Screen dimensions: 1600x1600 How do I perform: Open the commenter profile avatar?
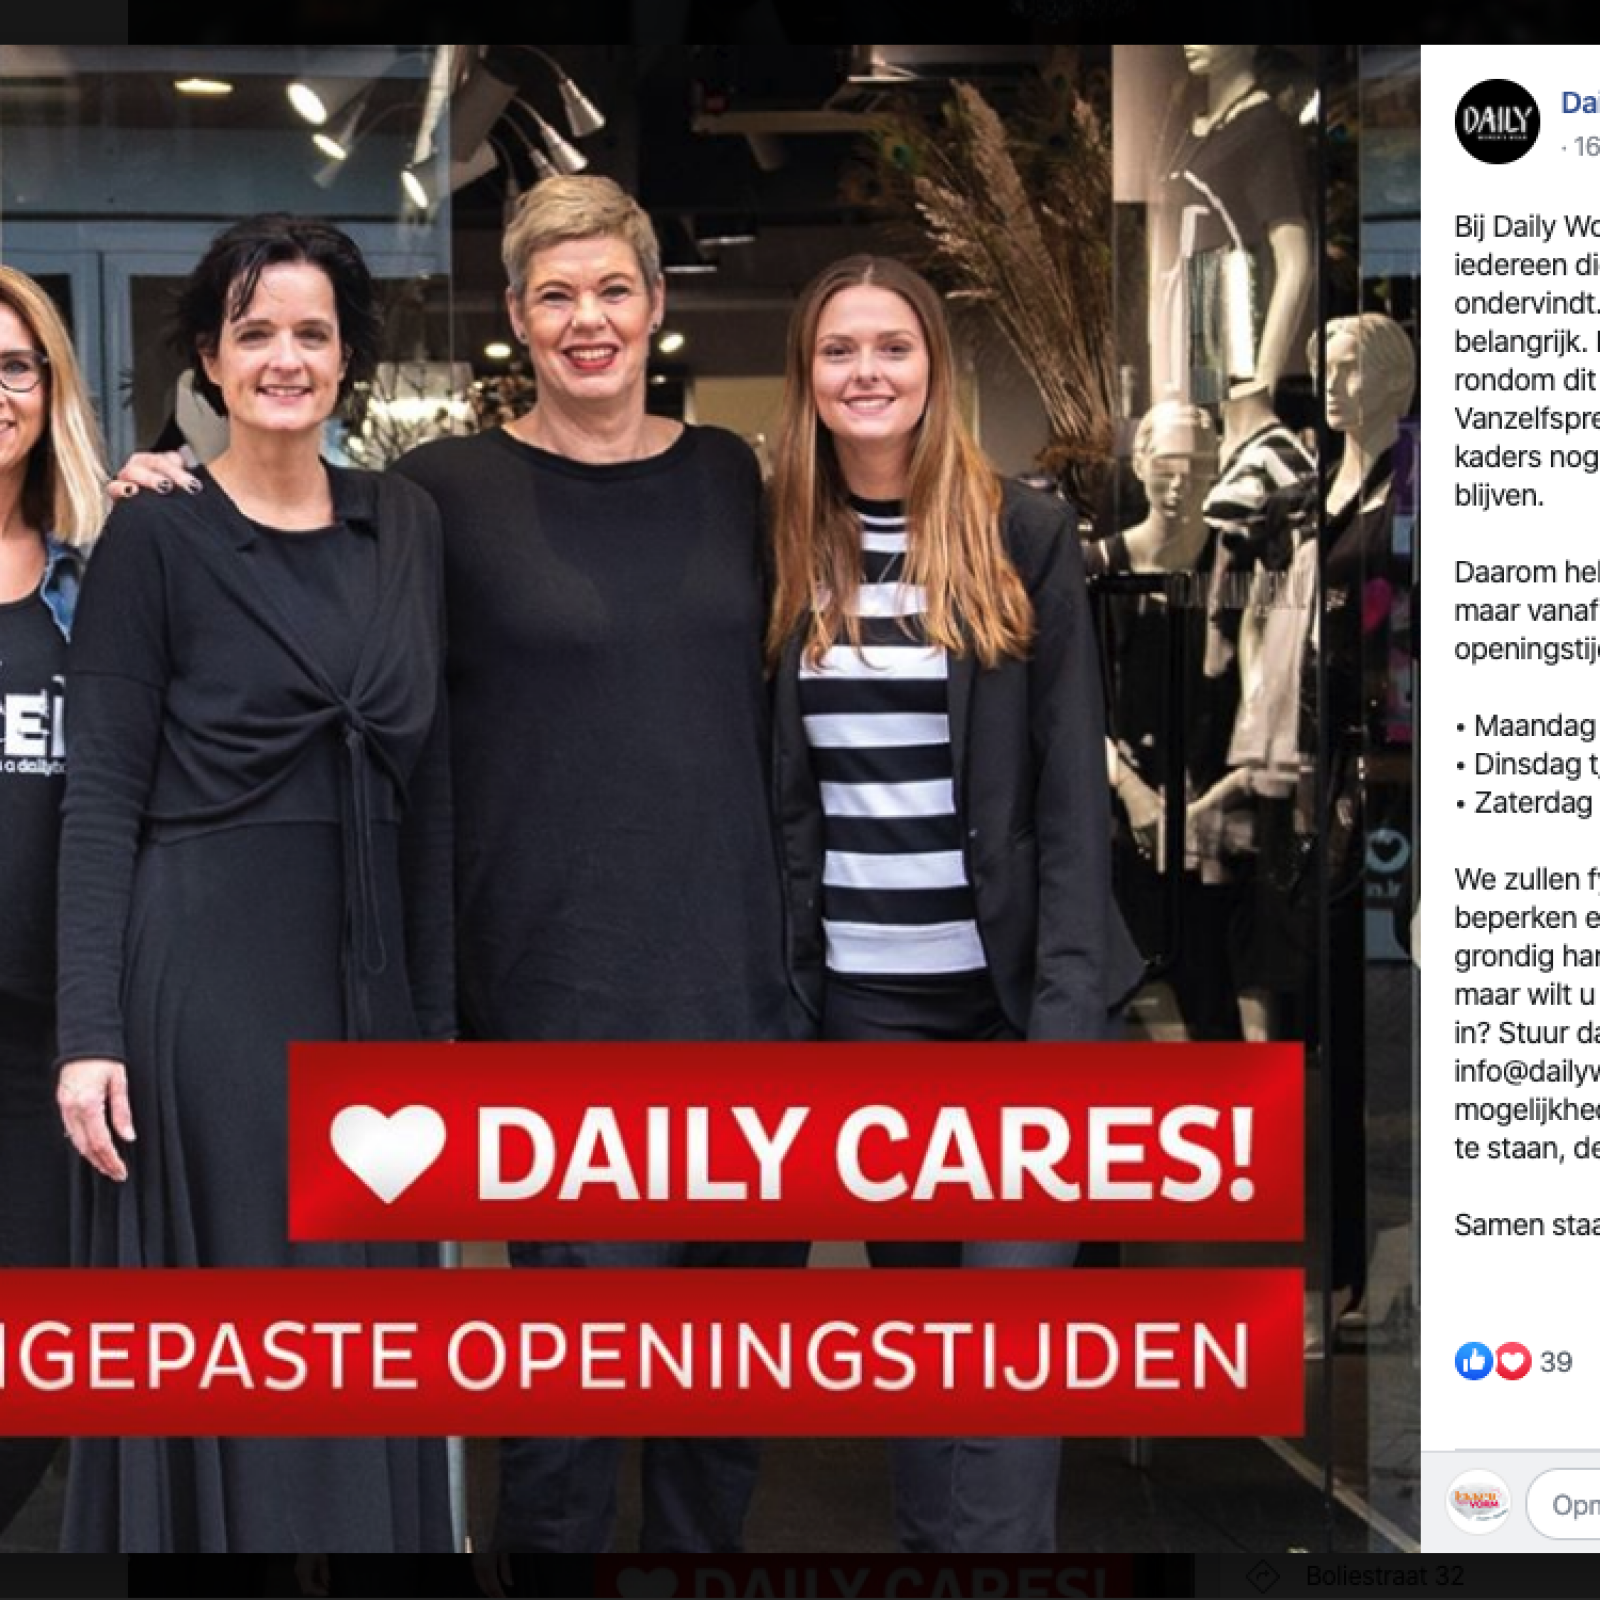click(x=1478, y=1503)
